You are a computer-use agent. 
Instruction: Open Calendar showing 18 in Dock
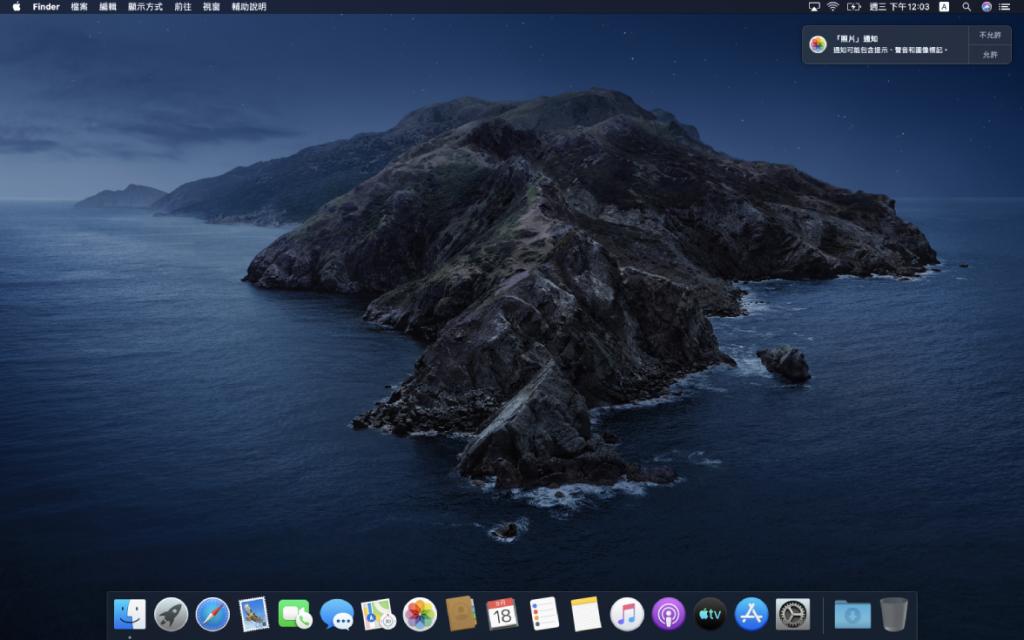502,615
